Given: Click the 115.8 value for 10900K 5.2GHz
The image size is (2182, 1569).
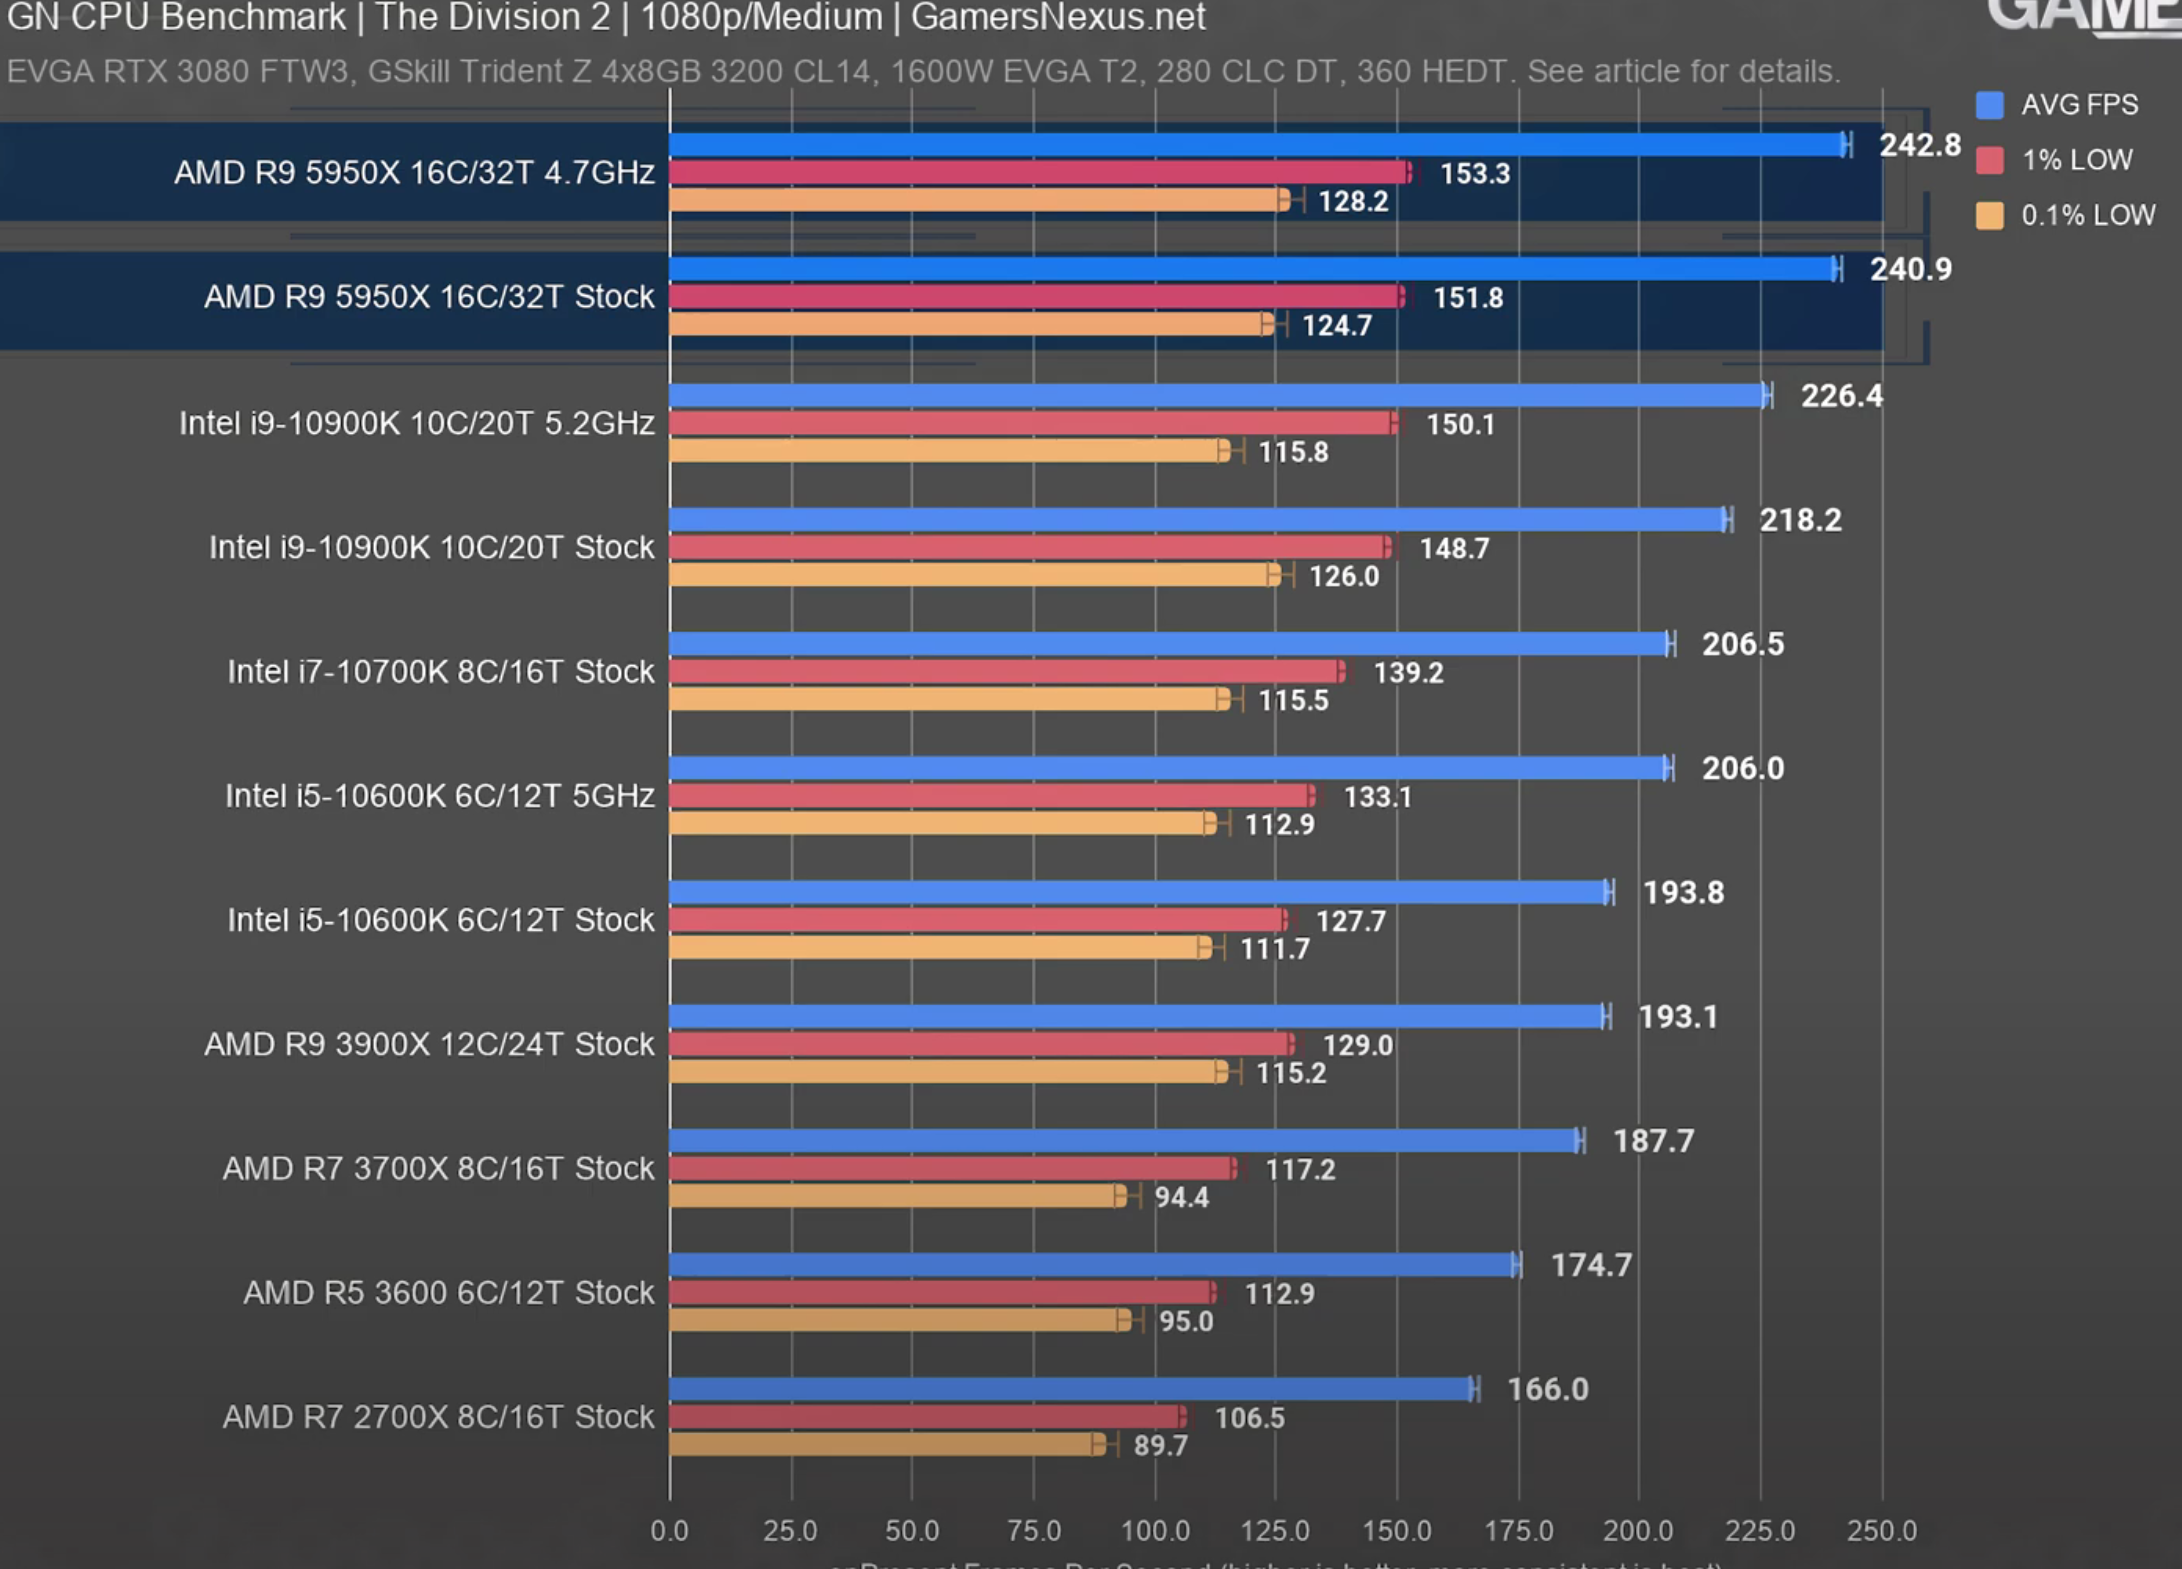Looking at the screenshot, I should (x=1293, y=453).
